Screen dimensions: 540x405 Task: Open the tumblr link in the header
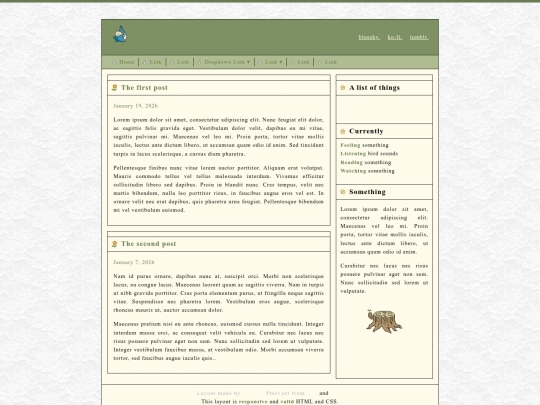click(419, 37)
